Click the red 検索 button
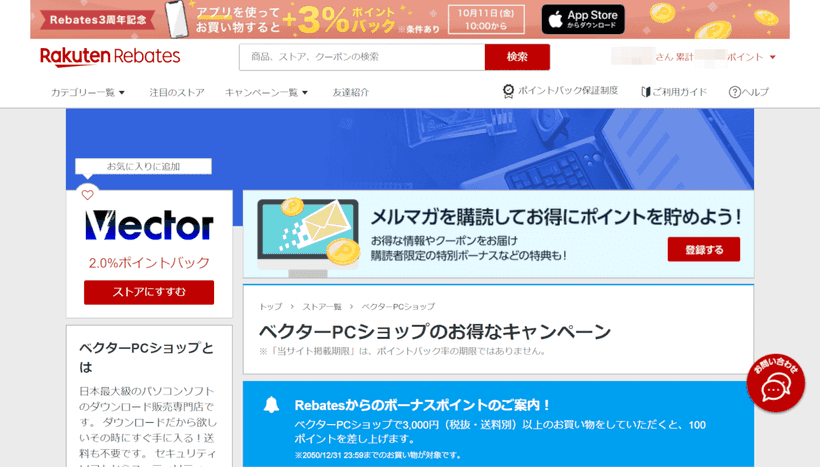 517,57
